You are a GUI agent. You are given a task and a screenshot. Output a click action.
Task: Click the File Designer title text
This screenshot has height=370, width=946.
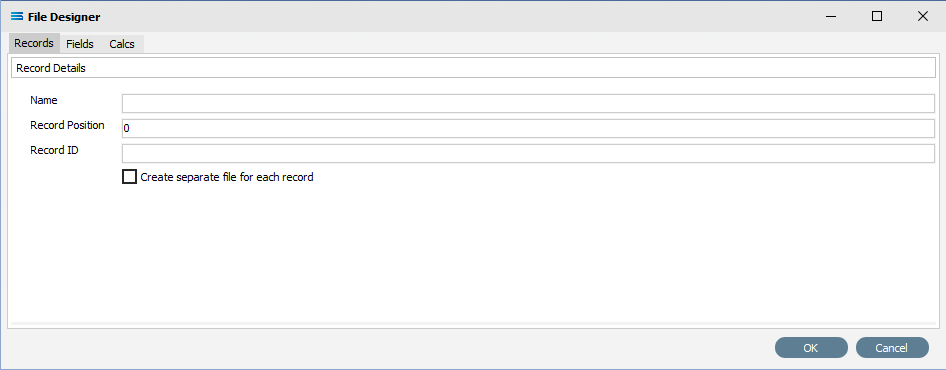pyautogui.click(x=64, y=17)
